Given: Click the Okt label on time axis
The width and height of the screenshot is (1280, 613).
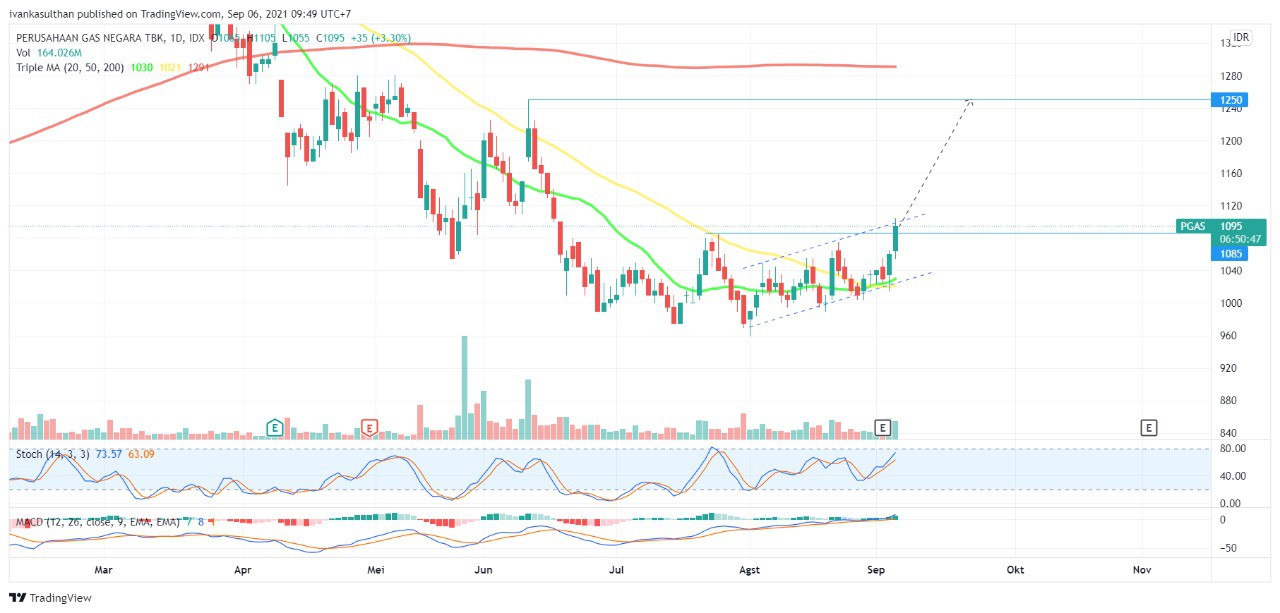Looking at the screenshot, I should coord(1015,569).
